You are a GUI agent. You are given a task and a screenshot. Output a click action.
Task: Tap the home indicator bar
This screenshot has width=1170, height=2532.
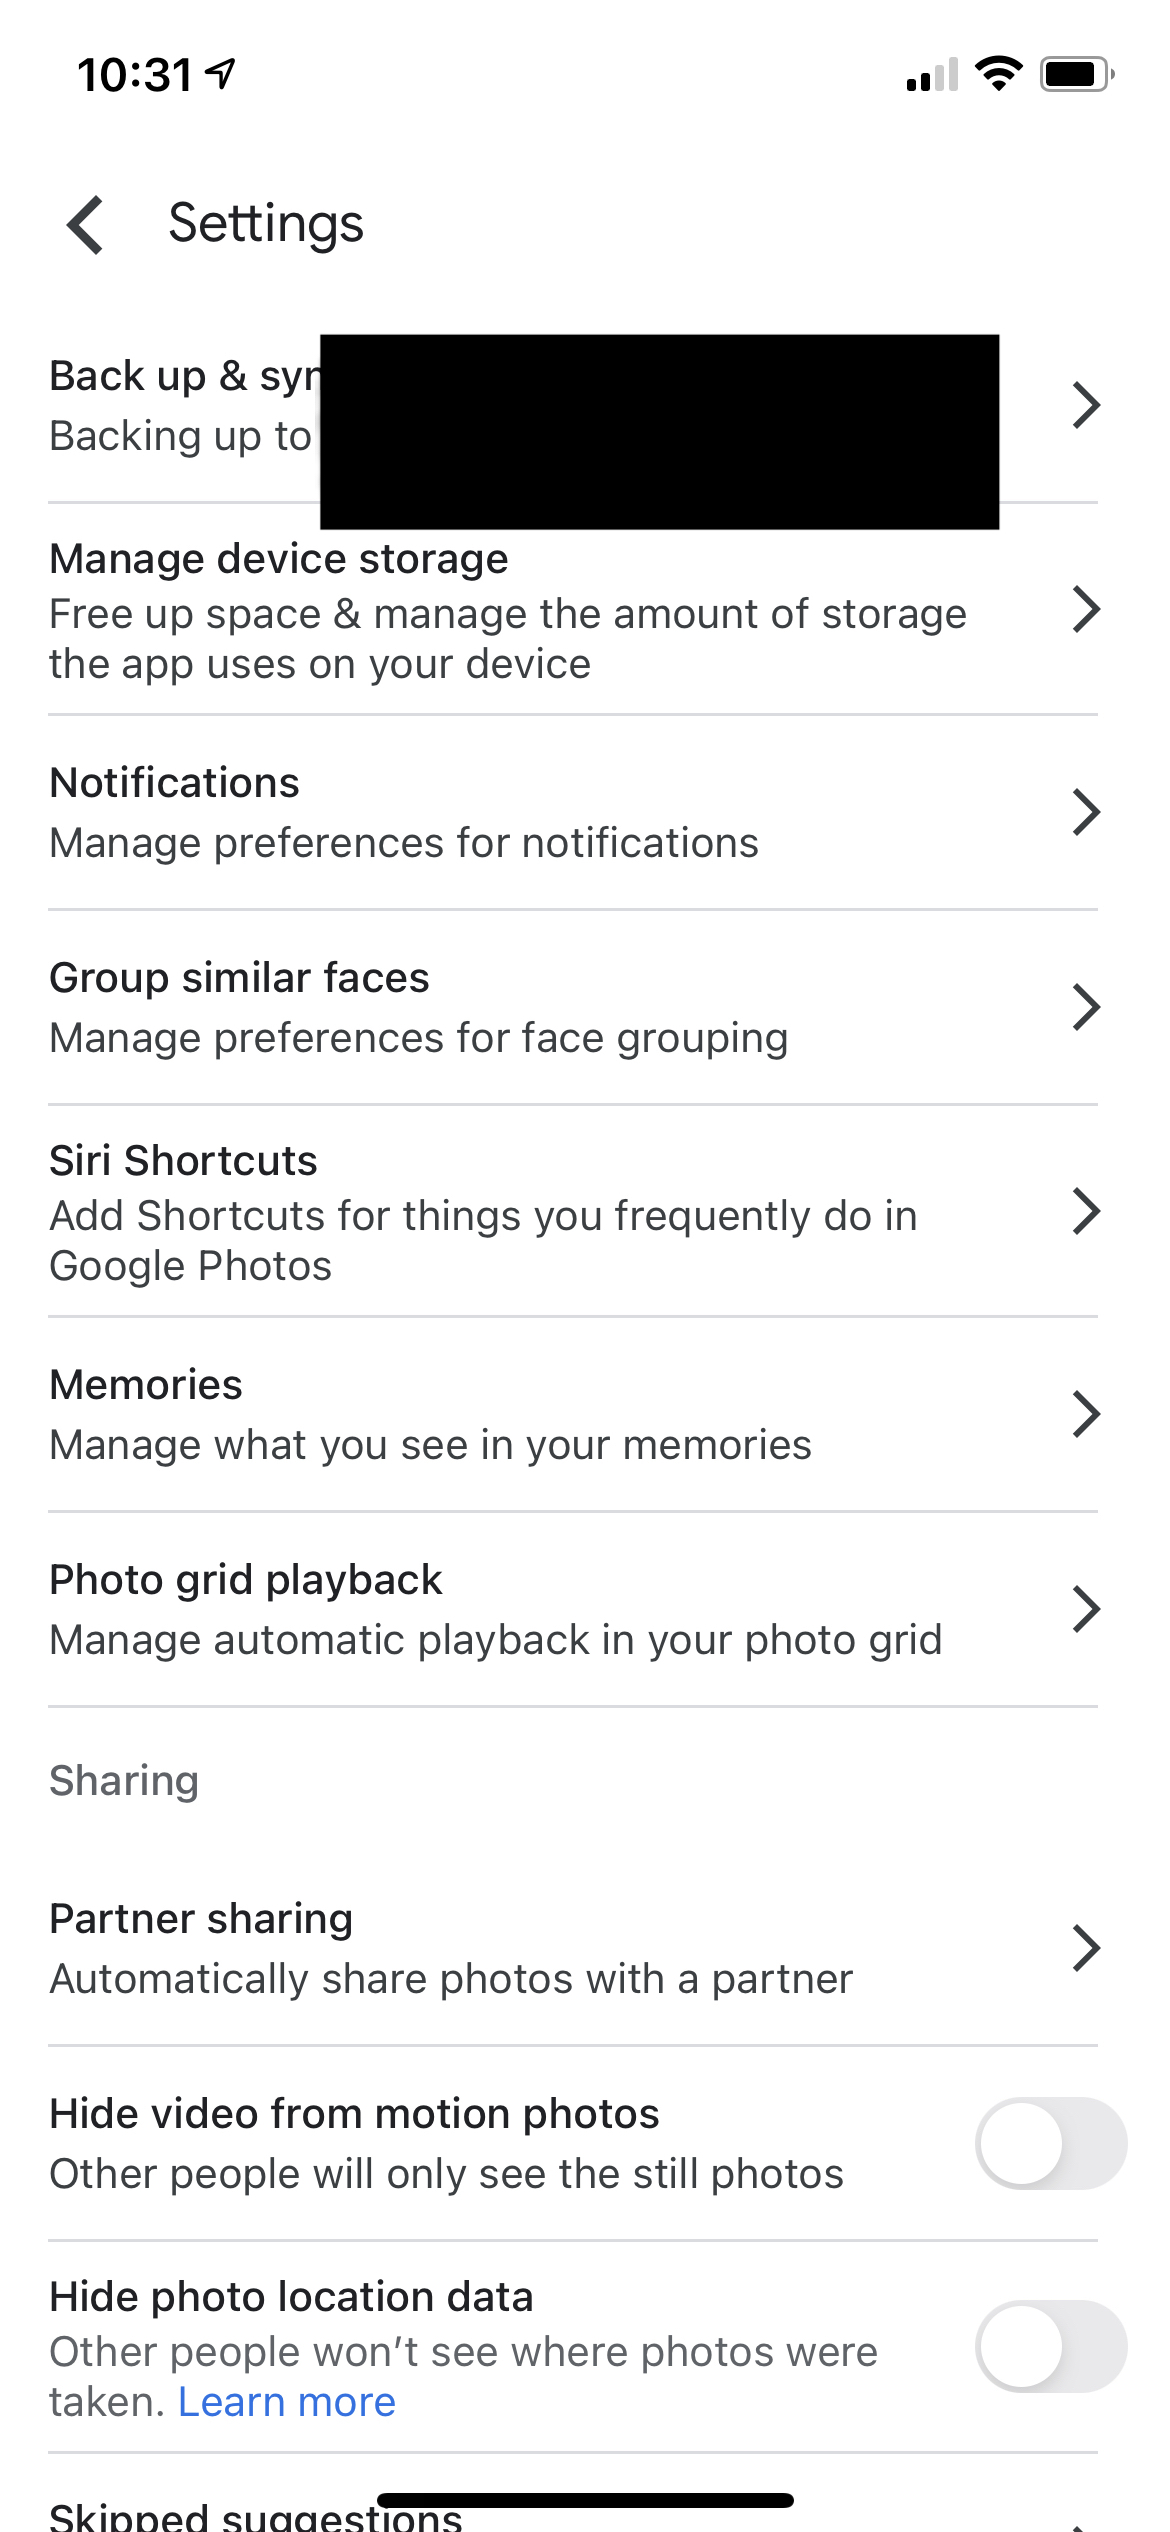[x=585, y=2500]
